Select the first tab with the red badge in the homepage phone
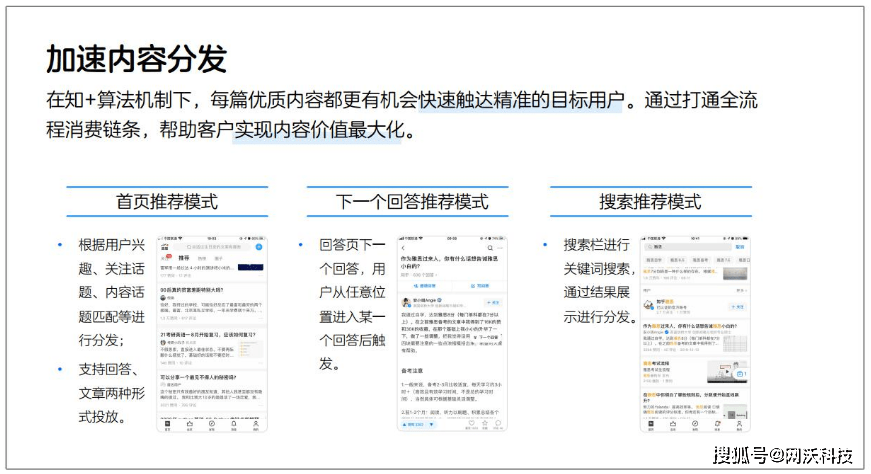The width and height of the screenshot is (871, 474). point(165,257)
